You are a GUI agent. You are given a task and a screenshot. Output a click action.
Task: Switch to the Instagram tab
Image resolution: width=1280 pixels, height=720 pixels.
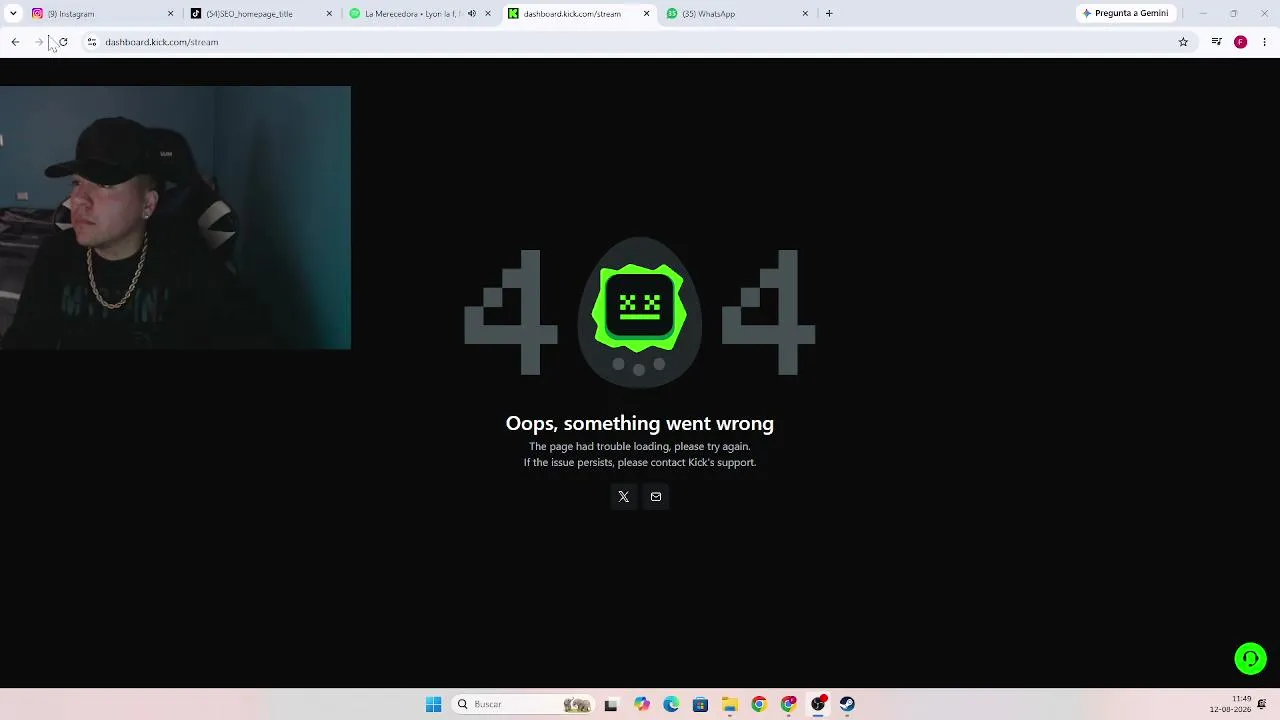[x=102, y=14]
